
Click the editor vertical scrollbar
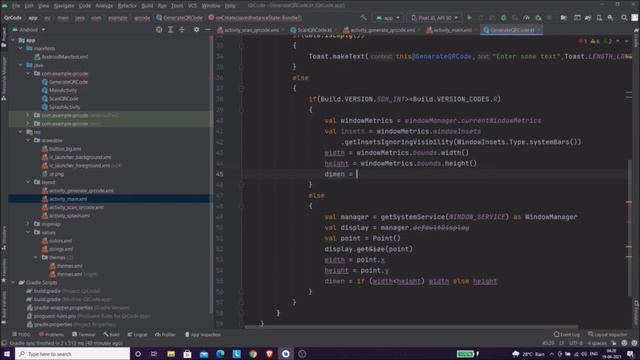pos(630,227)
